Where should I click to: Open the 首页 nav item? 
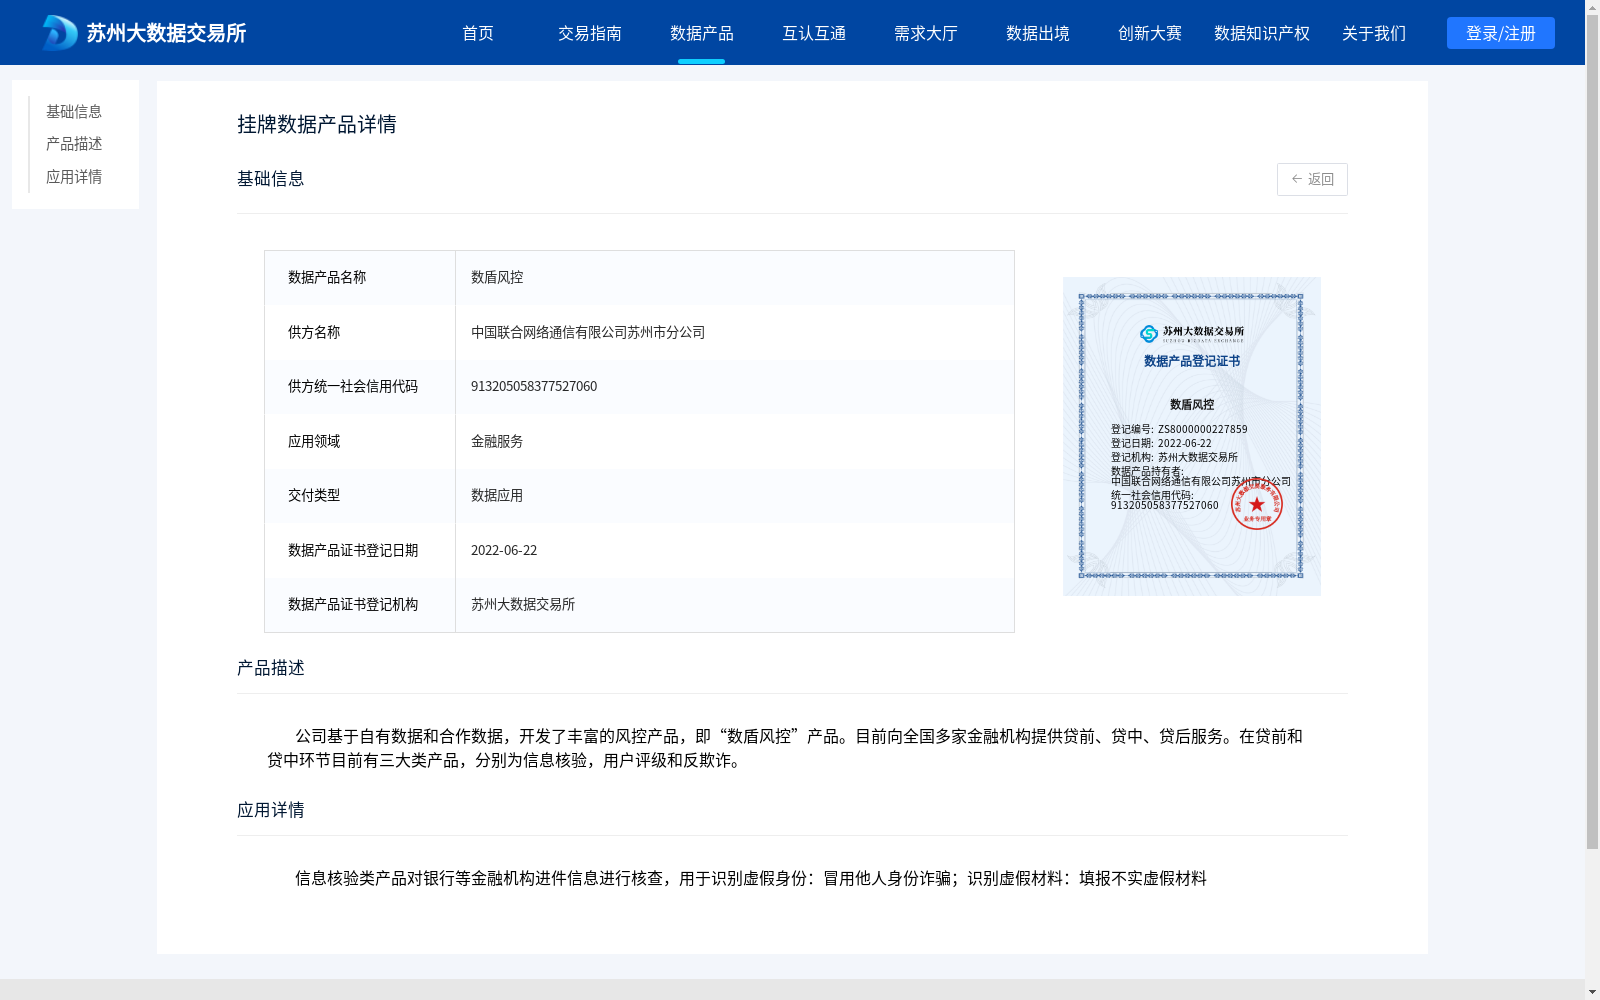click(x=478, y=33)
